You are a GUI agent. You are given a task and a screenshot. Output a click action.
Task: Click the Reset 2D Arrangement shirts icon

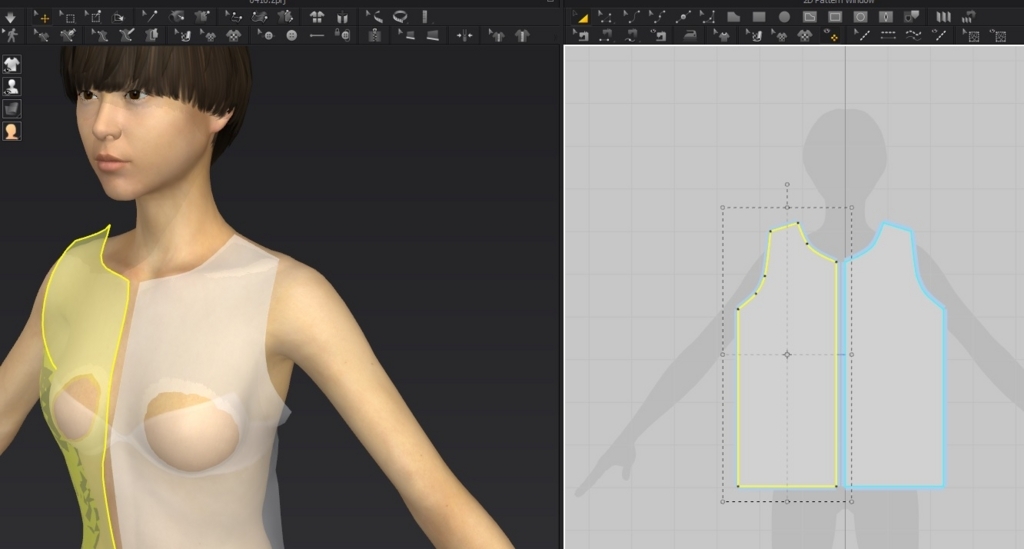point(316,17)
